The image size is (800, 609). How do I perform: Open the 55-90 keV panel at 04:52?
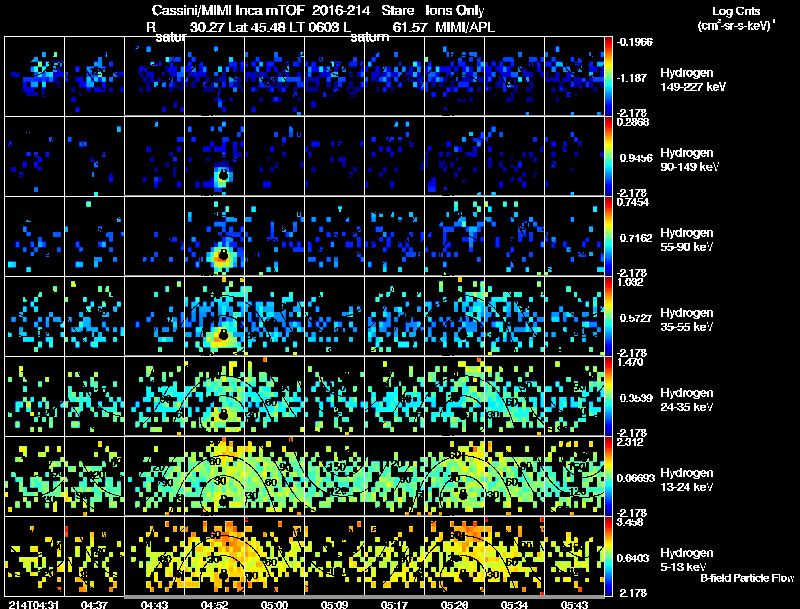tap(214, 237)
